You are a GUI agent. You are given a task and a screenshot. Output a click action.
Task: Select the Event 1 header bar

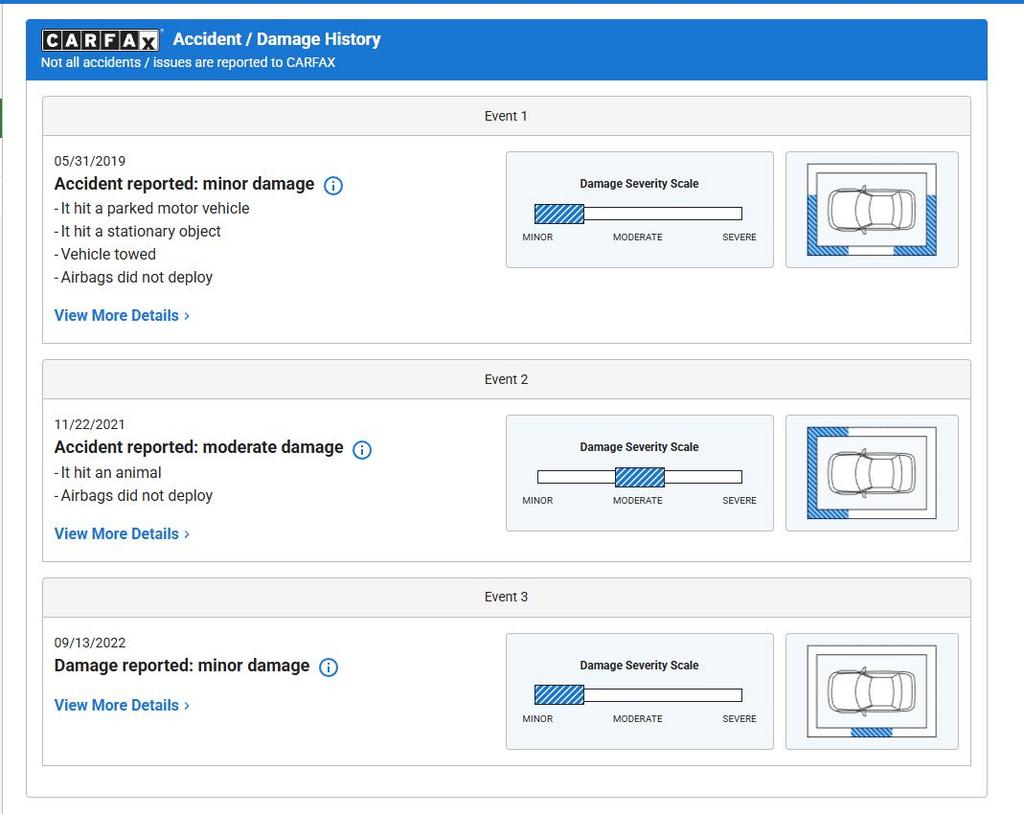(506, 116)
